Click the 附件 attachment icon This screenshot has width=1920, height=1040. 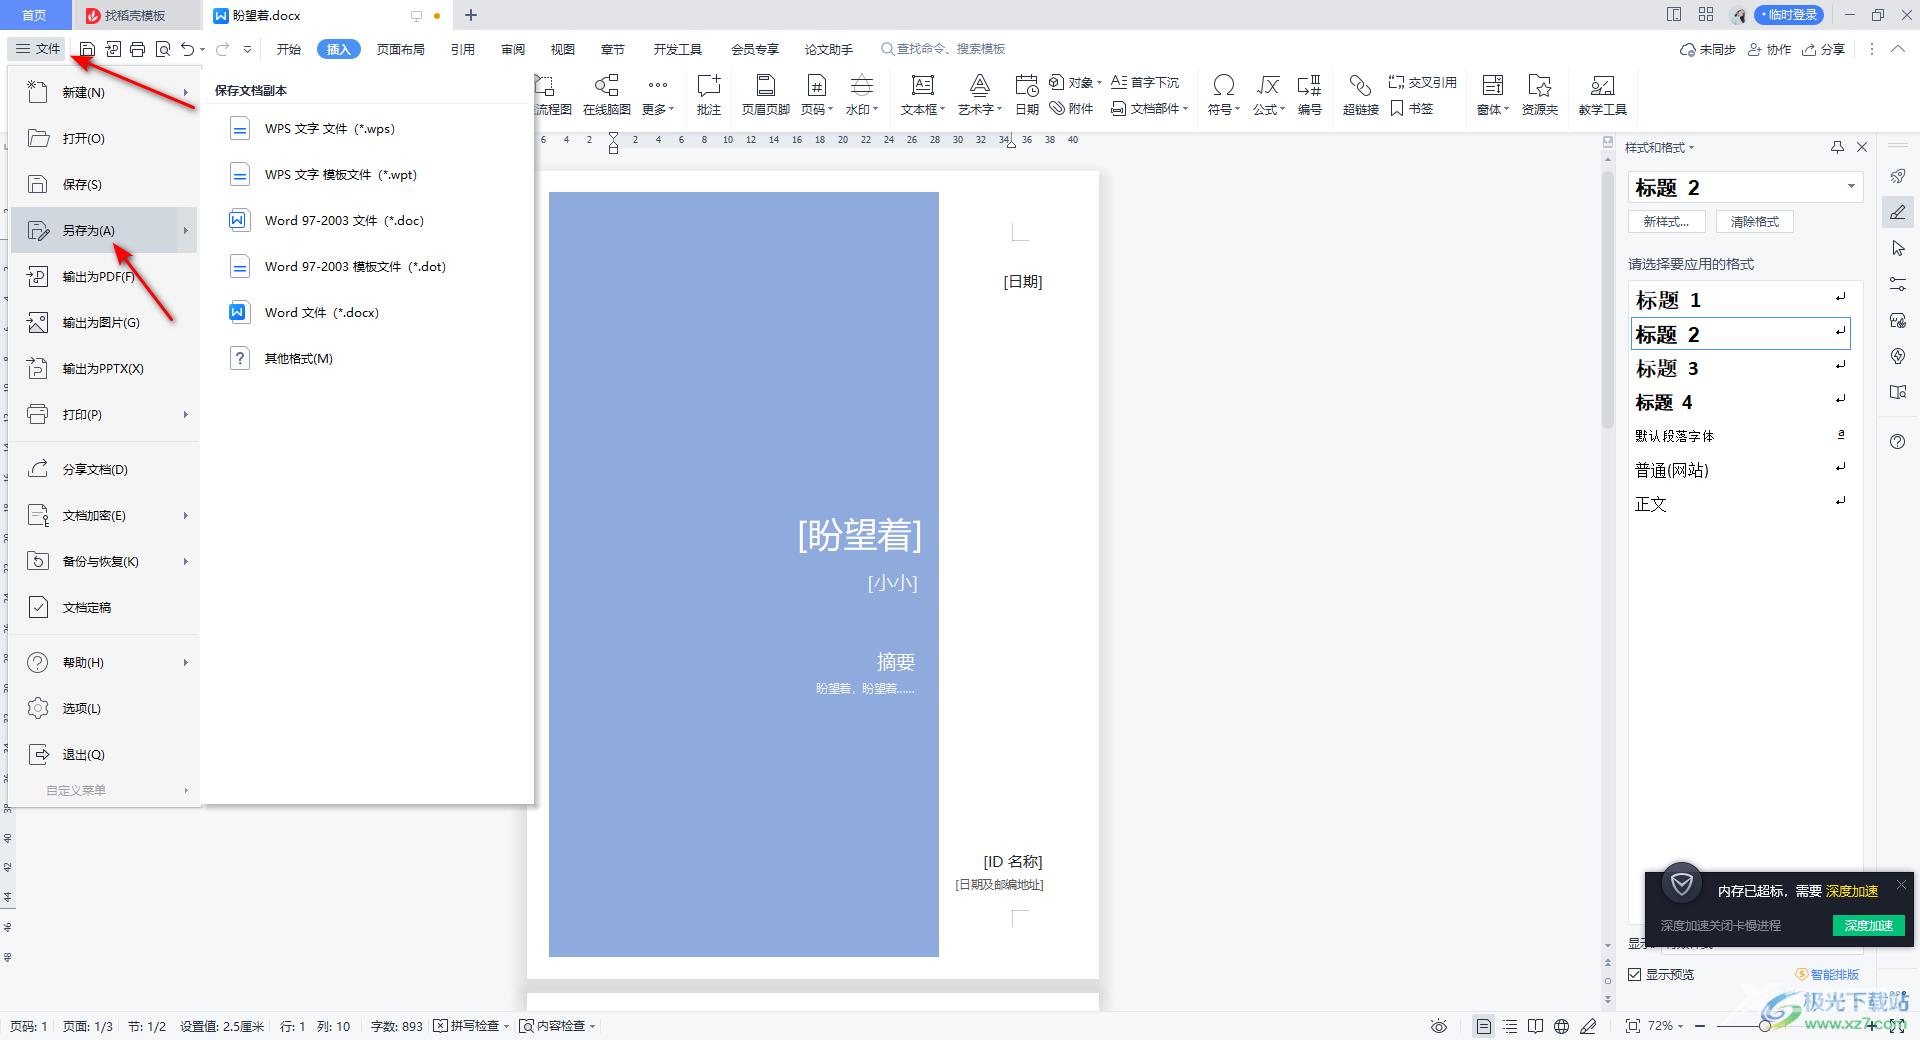click(1071, 108)
